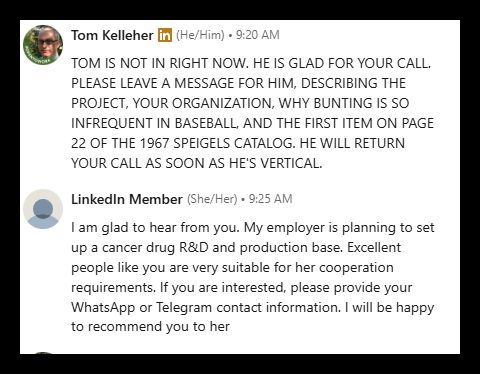Screen dimensions: 480x374
Task: Click the LinkedIn Member sender name
Action: coord(127,199)
